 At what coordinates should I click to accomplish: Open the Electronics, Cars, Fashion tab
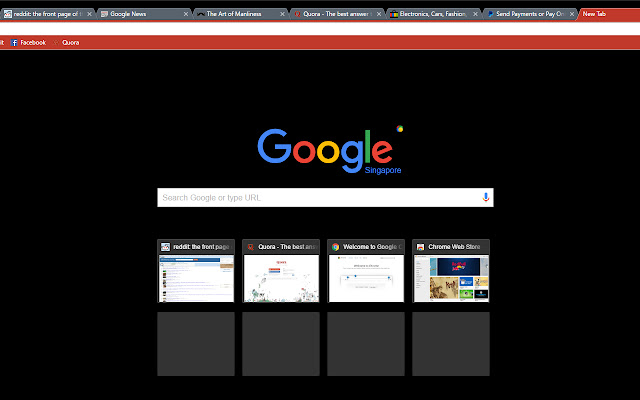pyautogui.click(x=434, y=14)
